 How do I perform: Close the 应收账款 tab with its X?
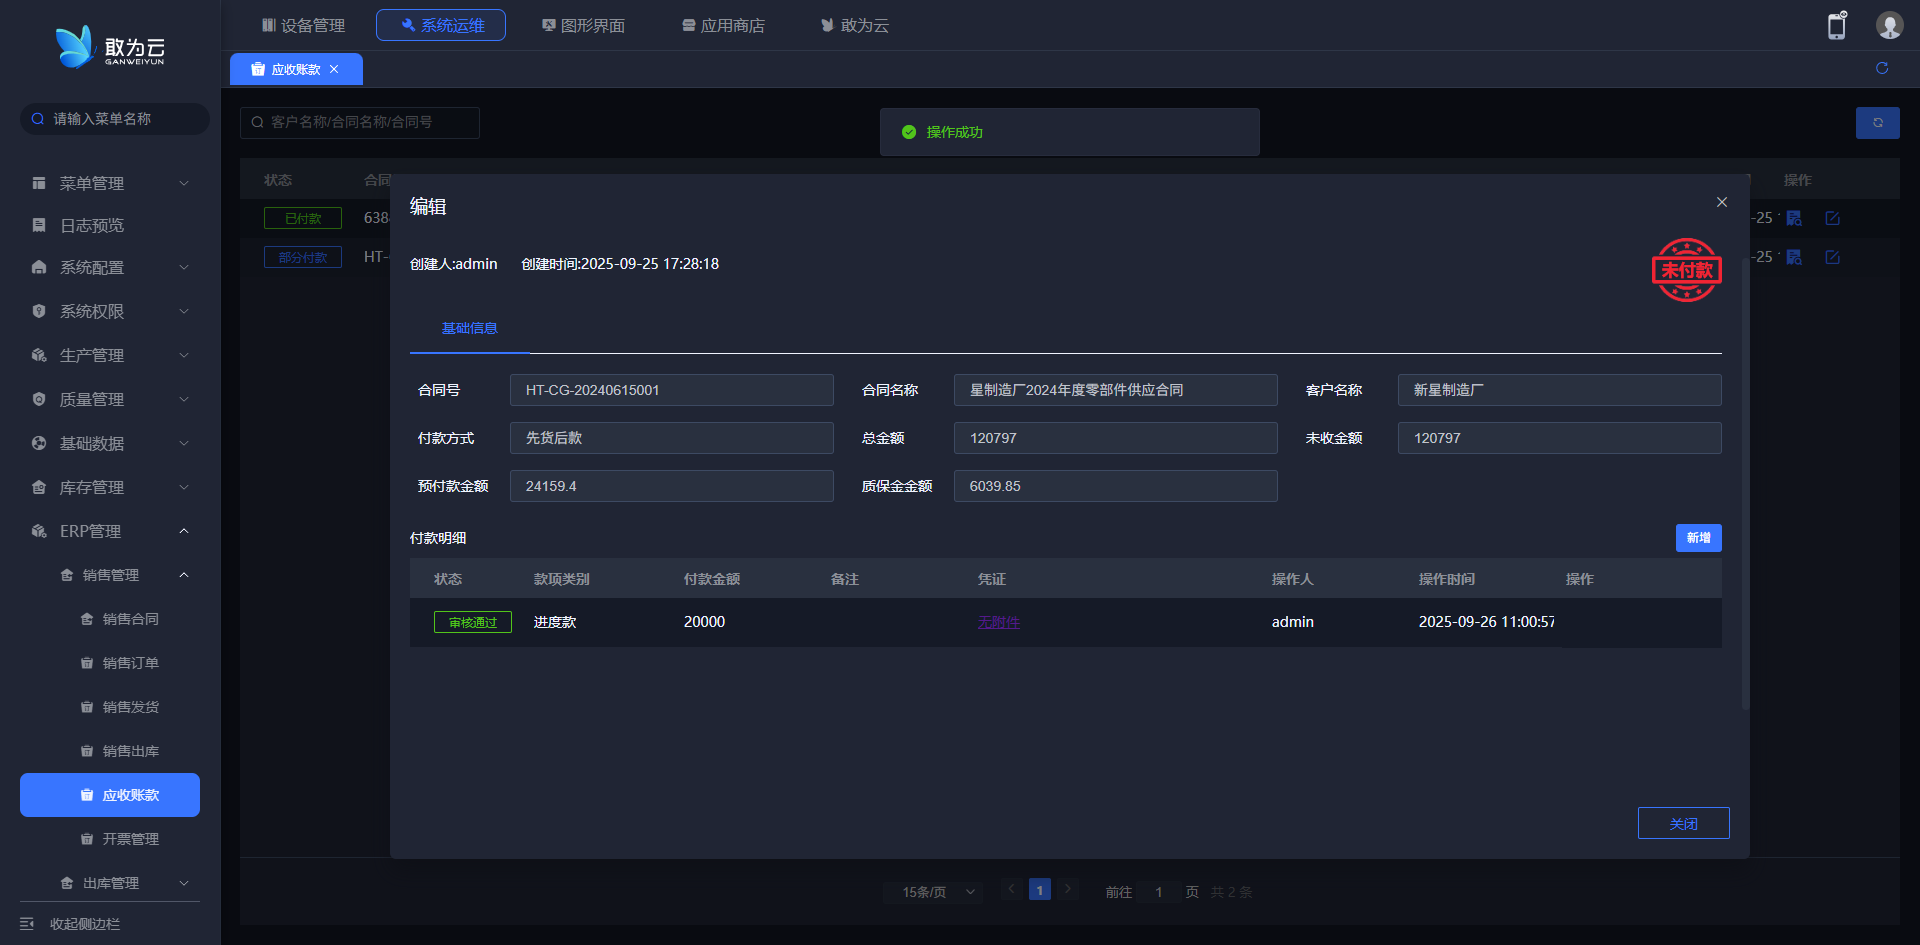coord(334,69)
